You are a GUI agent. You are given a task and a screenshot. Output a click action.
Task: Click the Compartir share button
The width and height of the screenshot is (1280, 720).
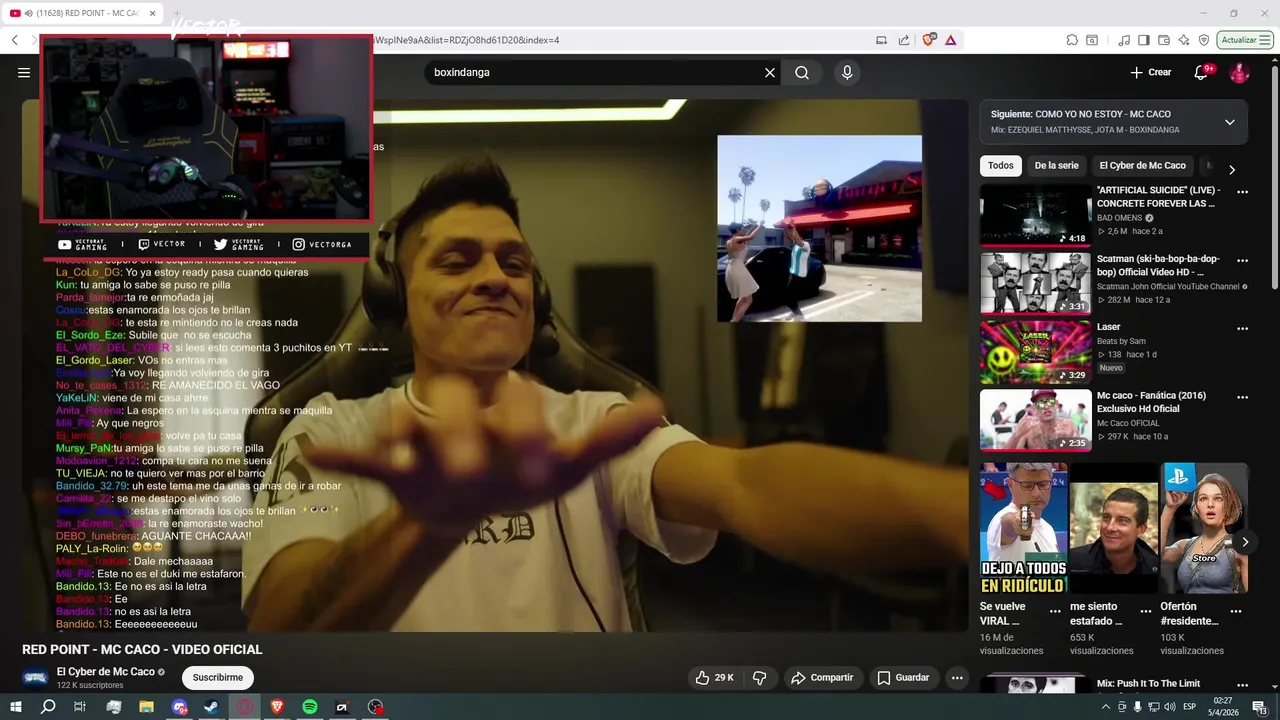tap(821, 678)
